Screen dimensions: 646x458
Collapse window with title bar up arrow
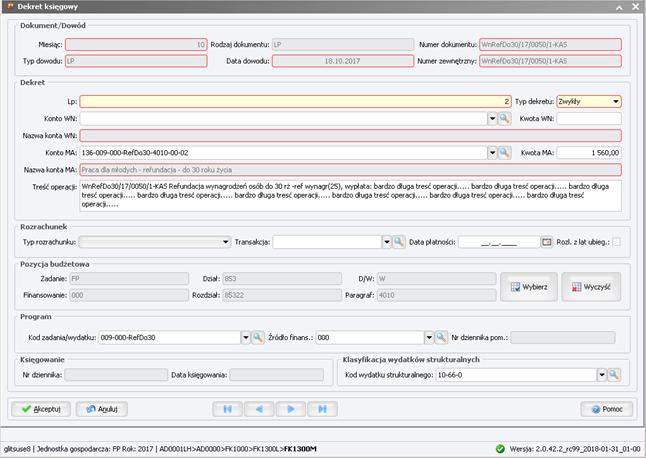tap(619, 7)
